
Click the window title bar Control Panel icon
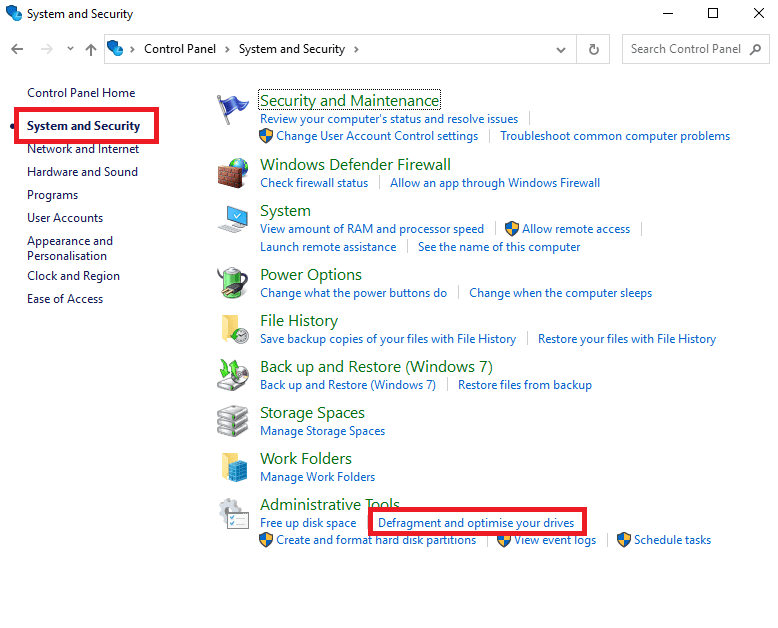click(14, 13)
